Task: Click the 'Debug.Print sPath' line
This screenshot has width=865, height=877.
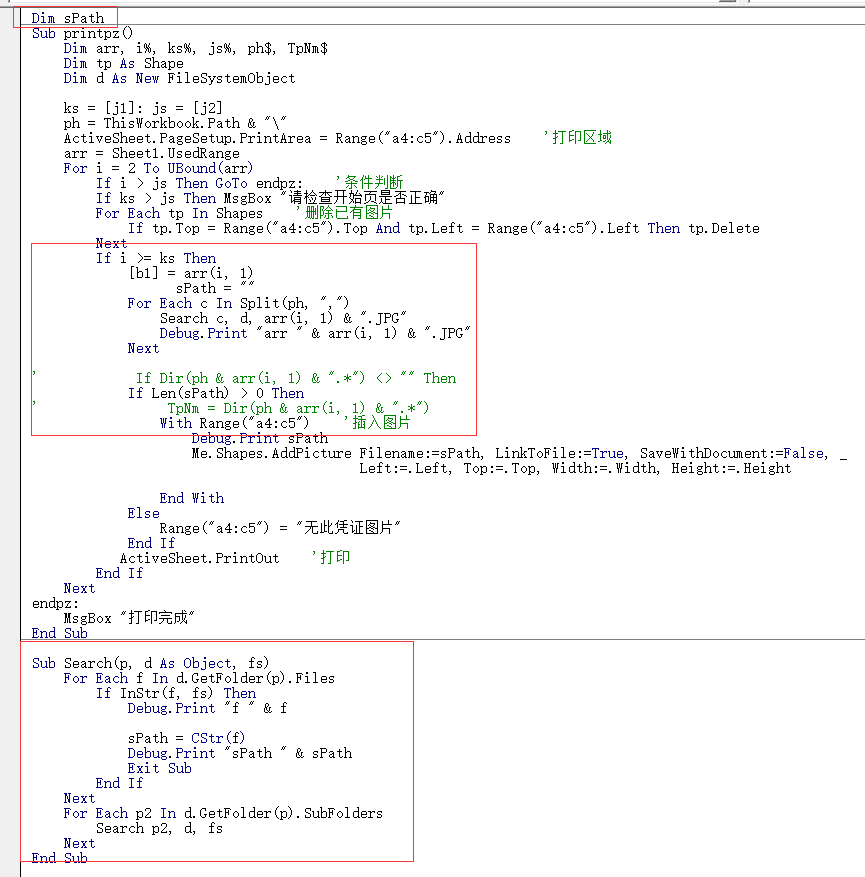Action: pos(259,438)
